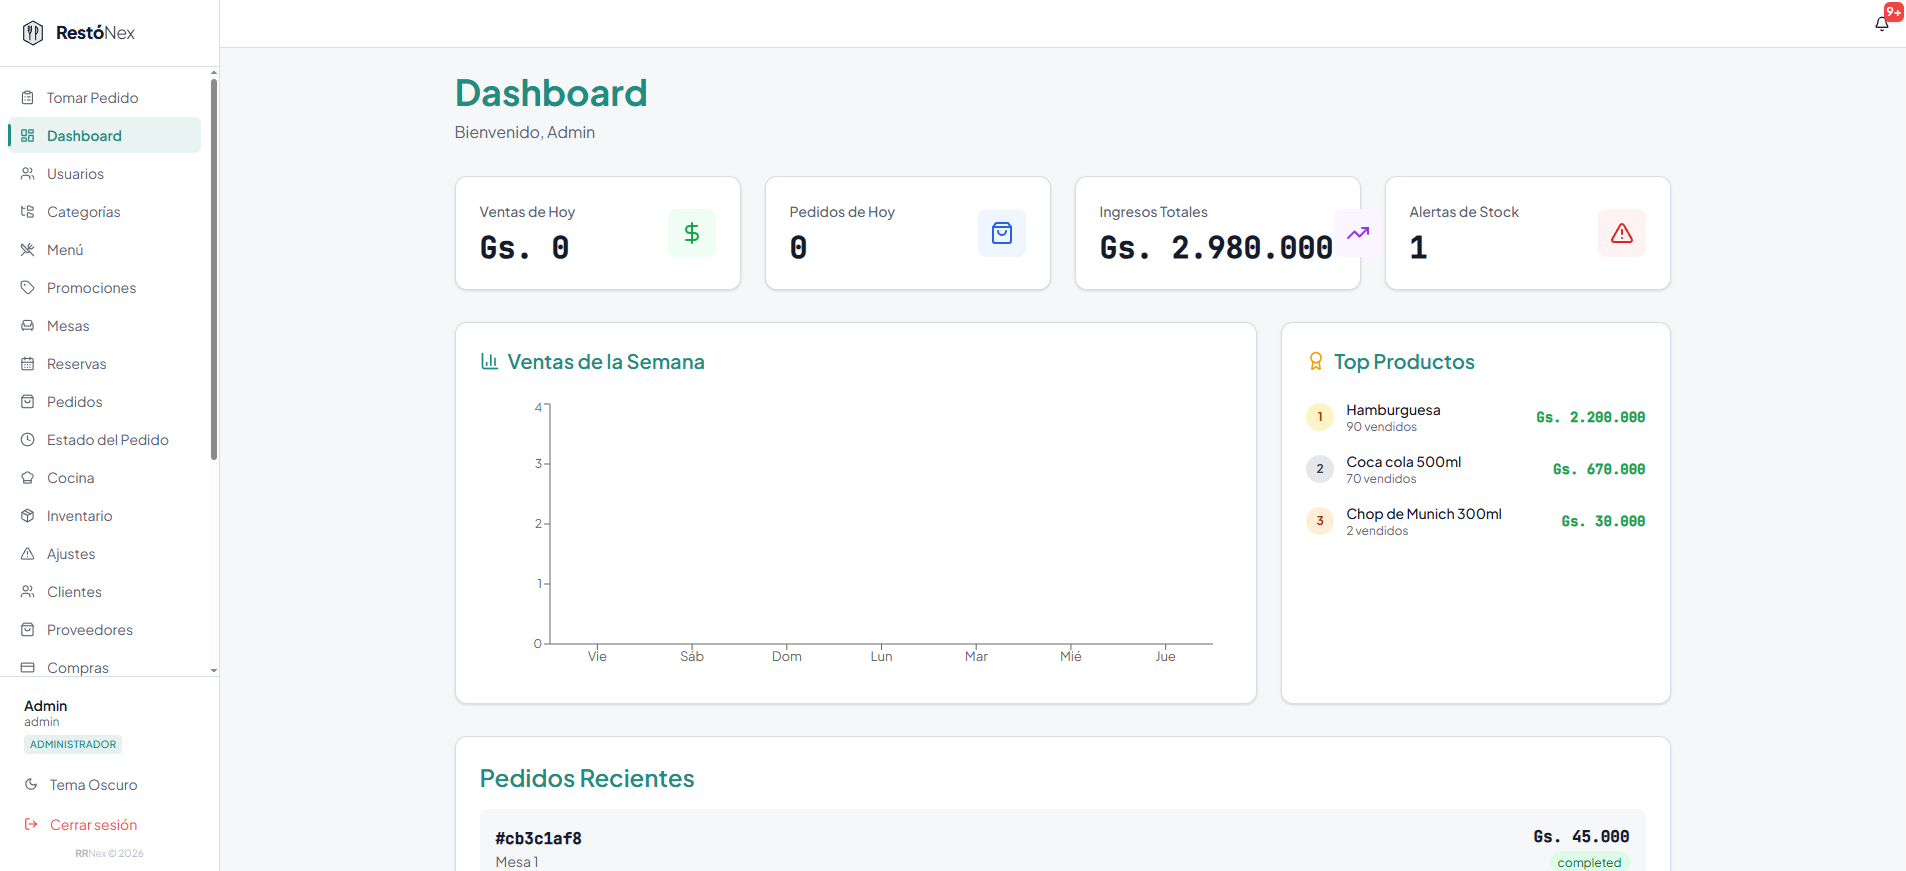Click the award ribbon icon beside Top Productos
The width and height of the screenshot is (1906, 871).
(1316, 361)
